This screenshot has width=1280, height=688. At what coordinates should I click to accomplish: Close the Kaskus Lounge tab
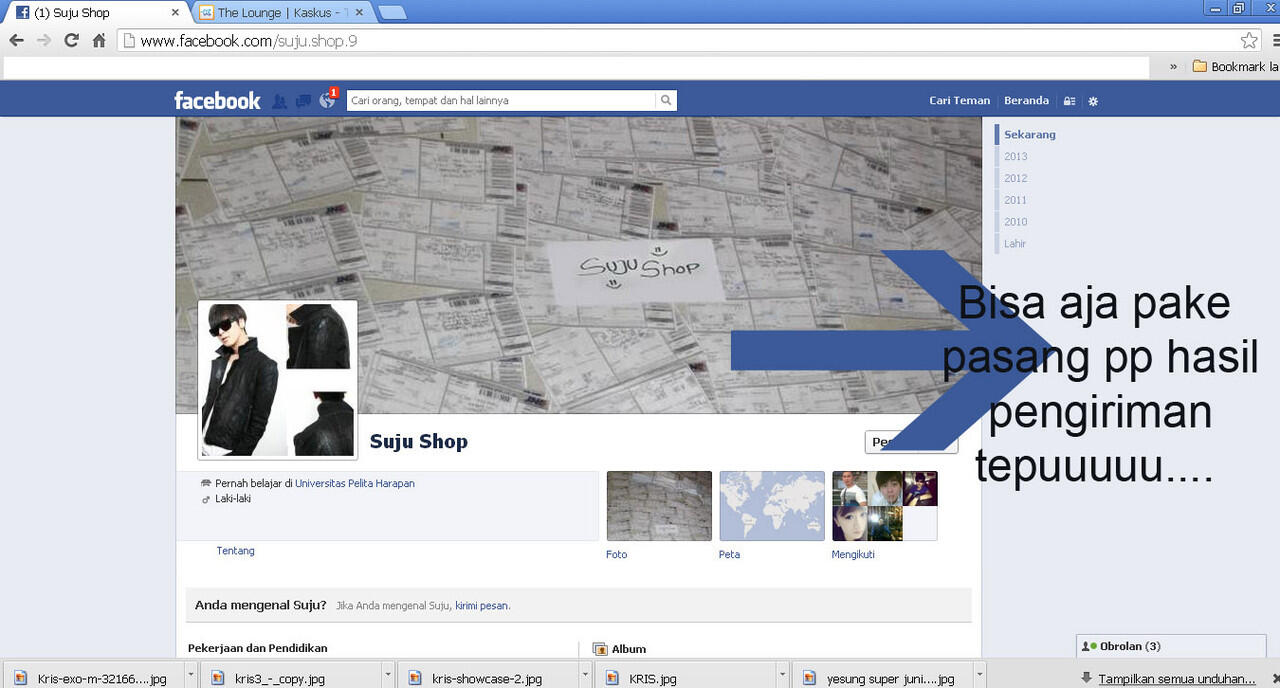pyautogui.click(x=359, y=13)
